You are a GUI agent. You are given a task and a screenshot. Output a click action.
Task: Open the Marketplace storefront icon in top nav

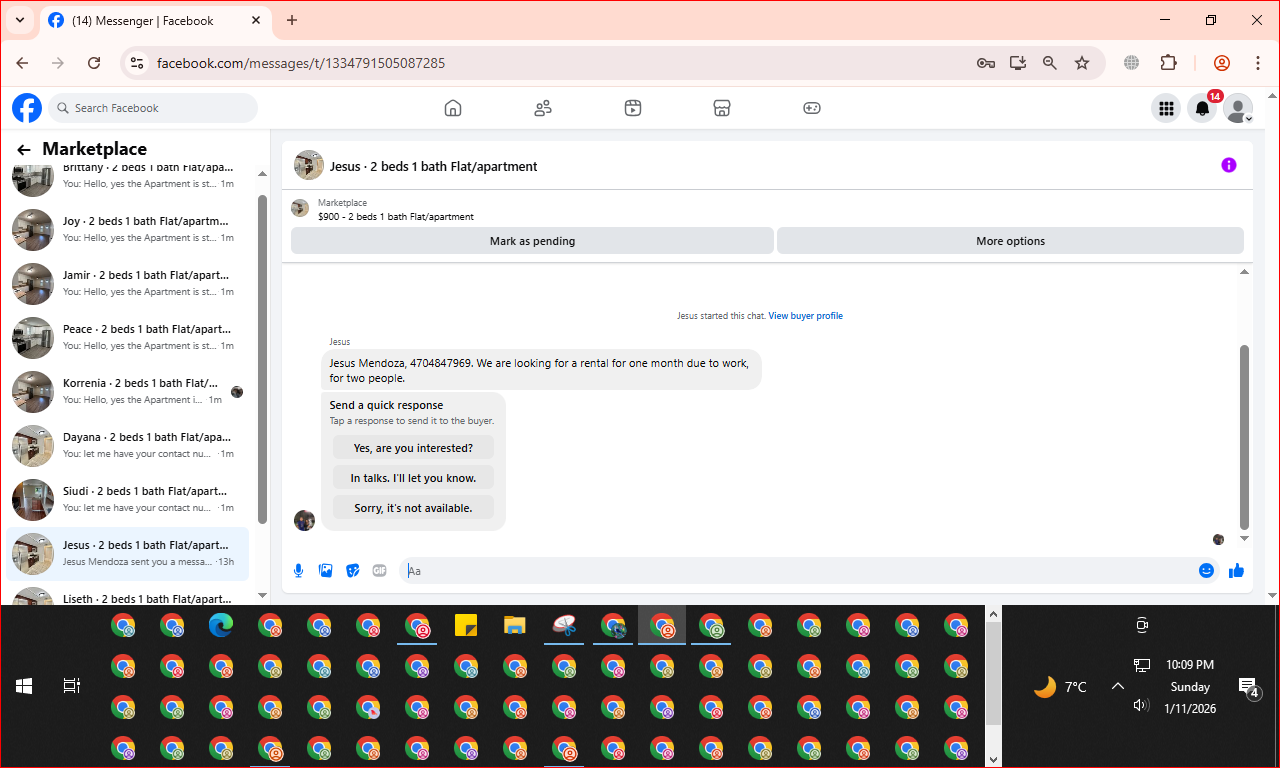coord(722,108)
